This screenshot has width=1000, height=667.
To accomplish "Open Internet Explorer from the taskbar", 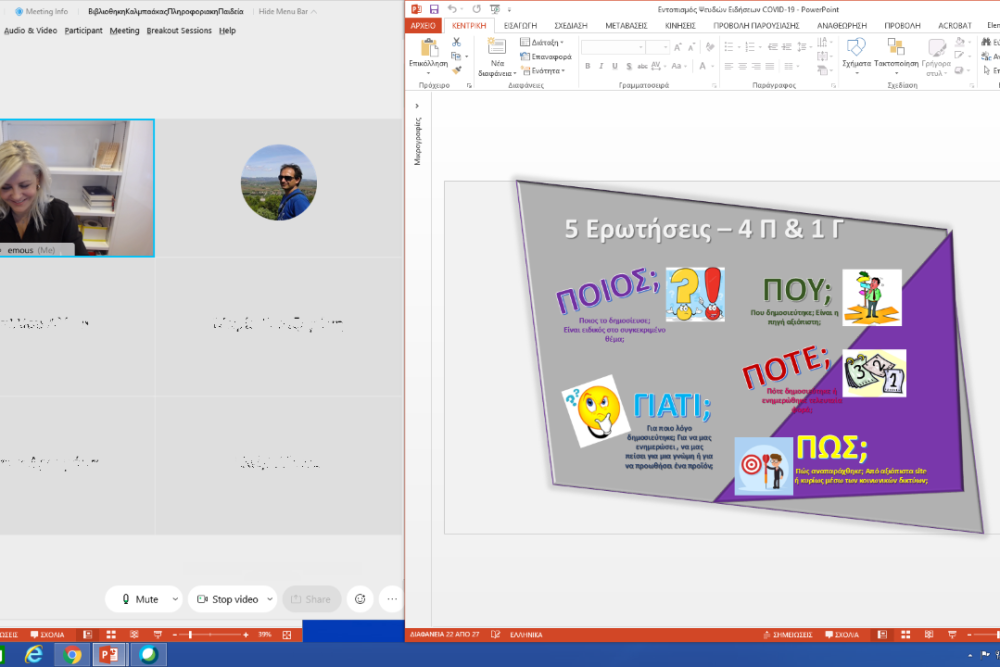I will click(34, 654).
